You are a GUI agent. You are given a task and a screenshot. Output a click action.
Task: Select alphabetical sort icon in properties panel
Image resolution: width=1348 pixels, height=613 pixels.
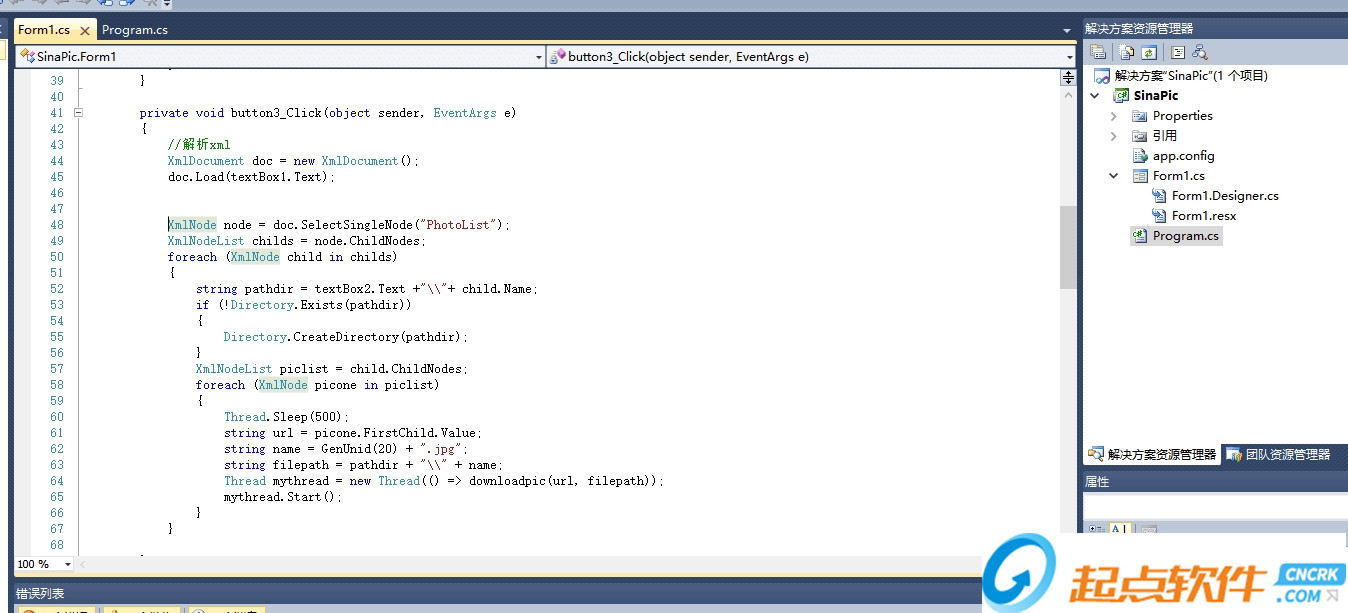pyautogui.click(x=1120, y=530)
